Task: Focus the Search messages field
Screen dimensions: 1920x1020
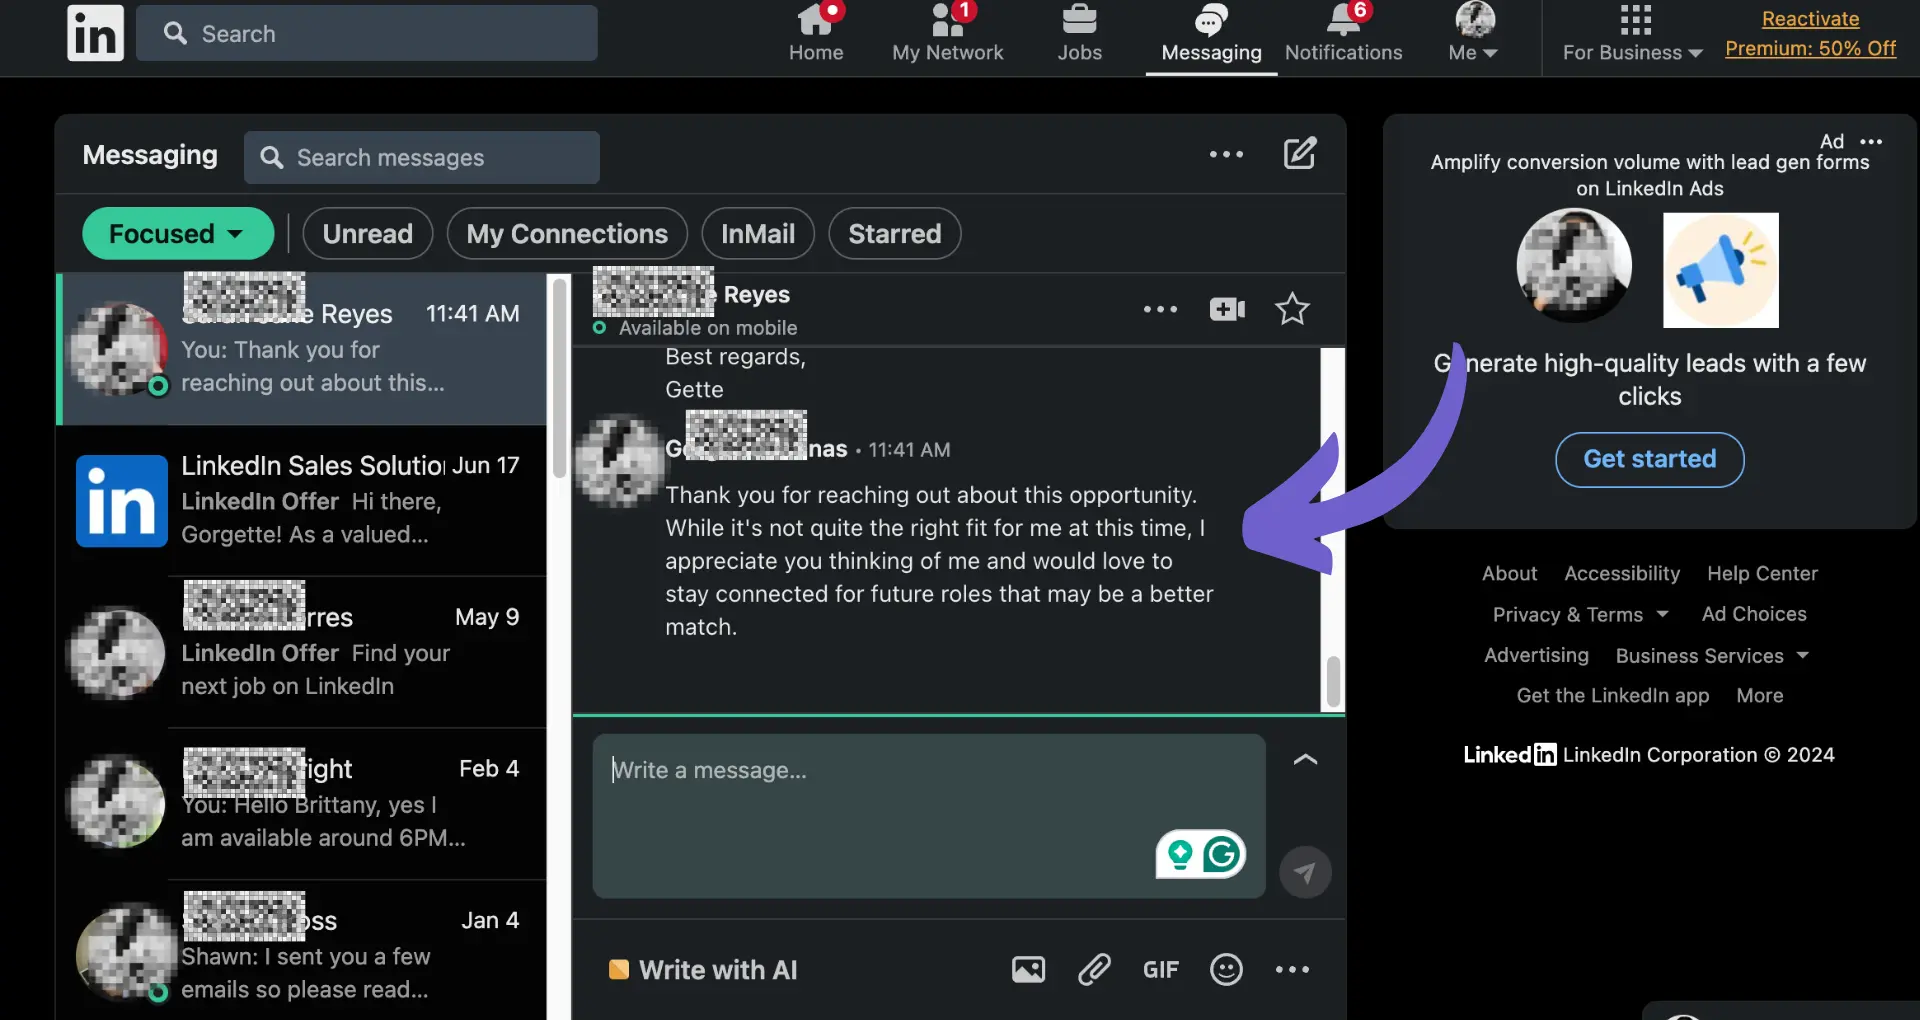Action: tap(422, 157)
